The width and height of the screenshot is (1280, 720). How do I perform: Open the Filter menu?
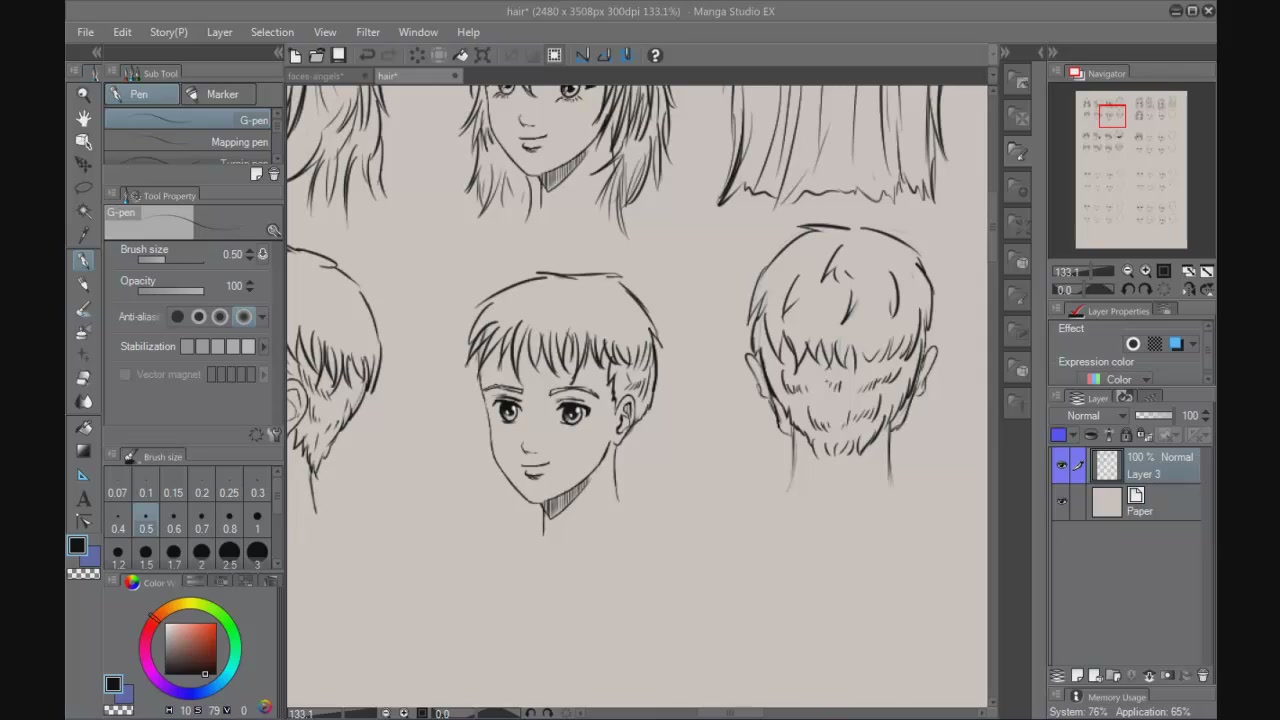pyautogui.click(x=367, y=32)
